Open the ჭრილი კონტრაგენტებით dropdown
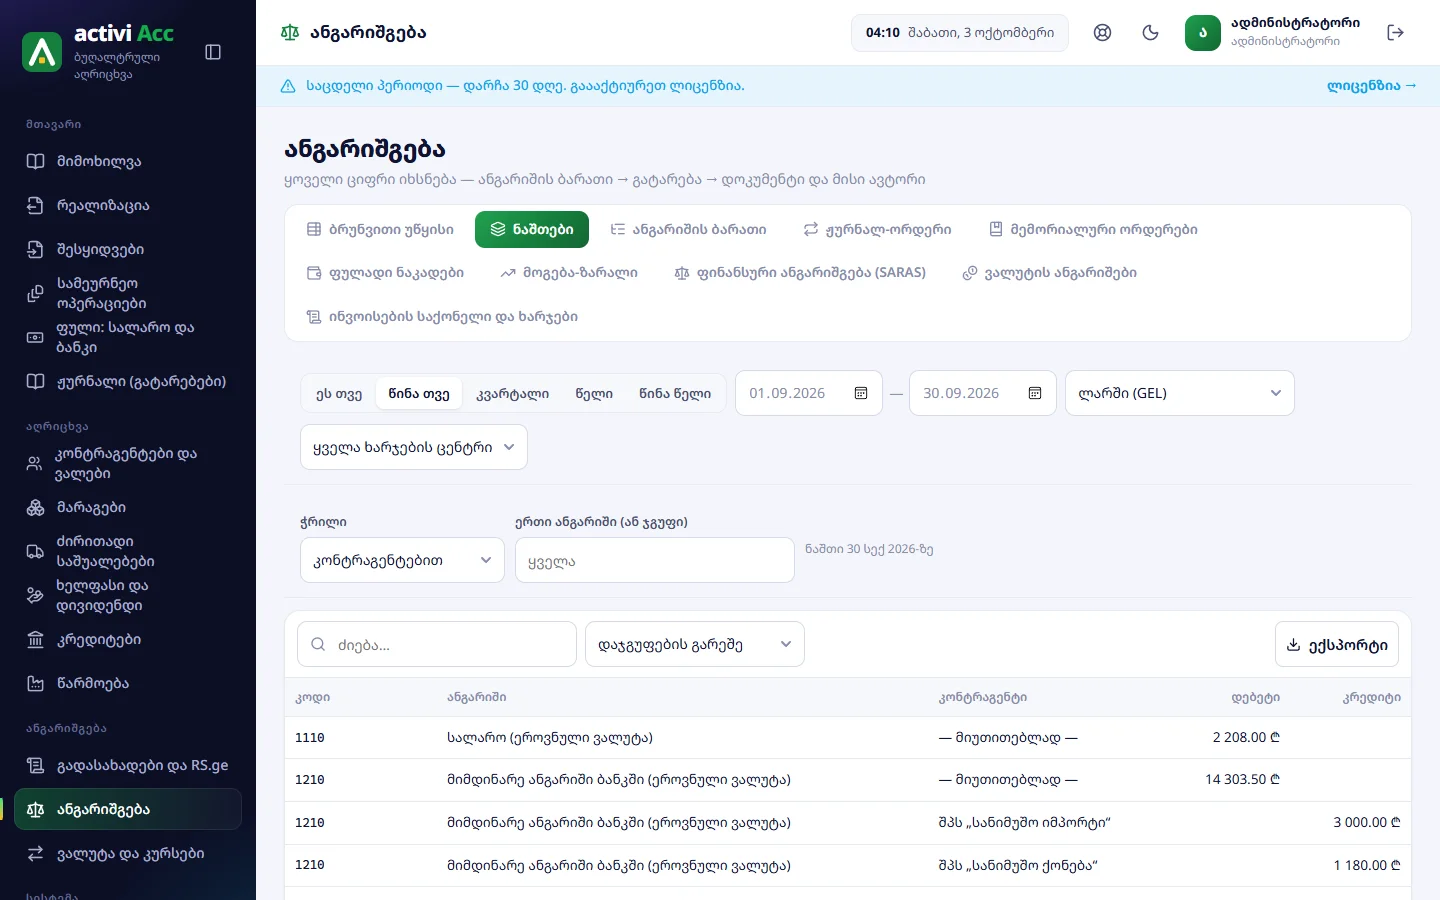1440x900 pixels. pos(402,560)
